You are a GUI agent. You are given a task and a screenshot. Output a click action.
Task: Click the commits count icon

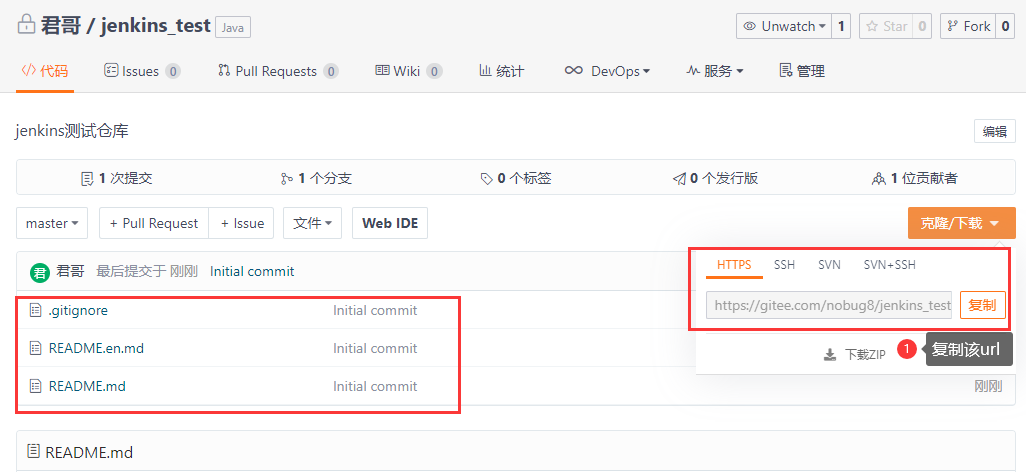click(87, 179)
